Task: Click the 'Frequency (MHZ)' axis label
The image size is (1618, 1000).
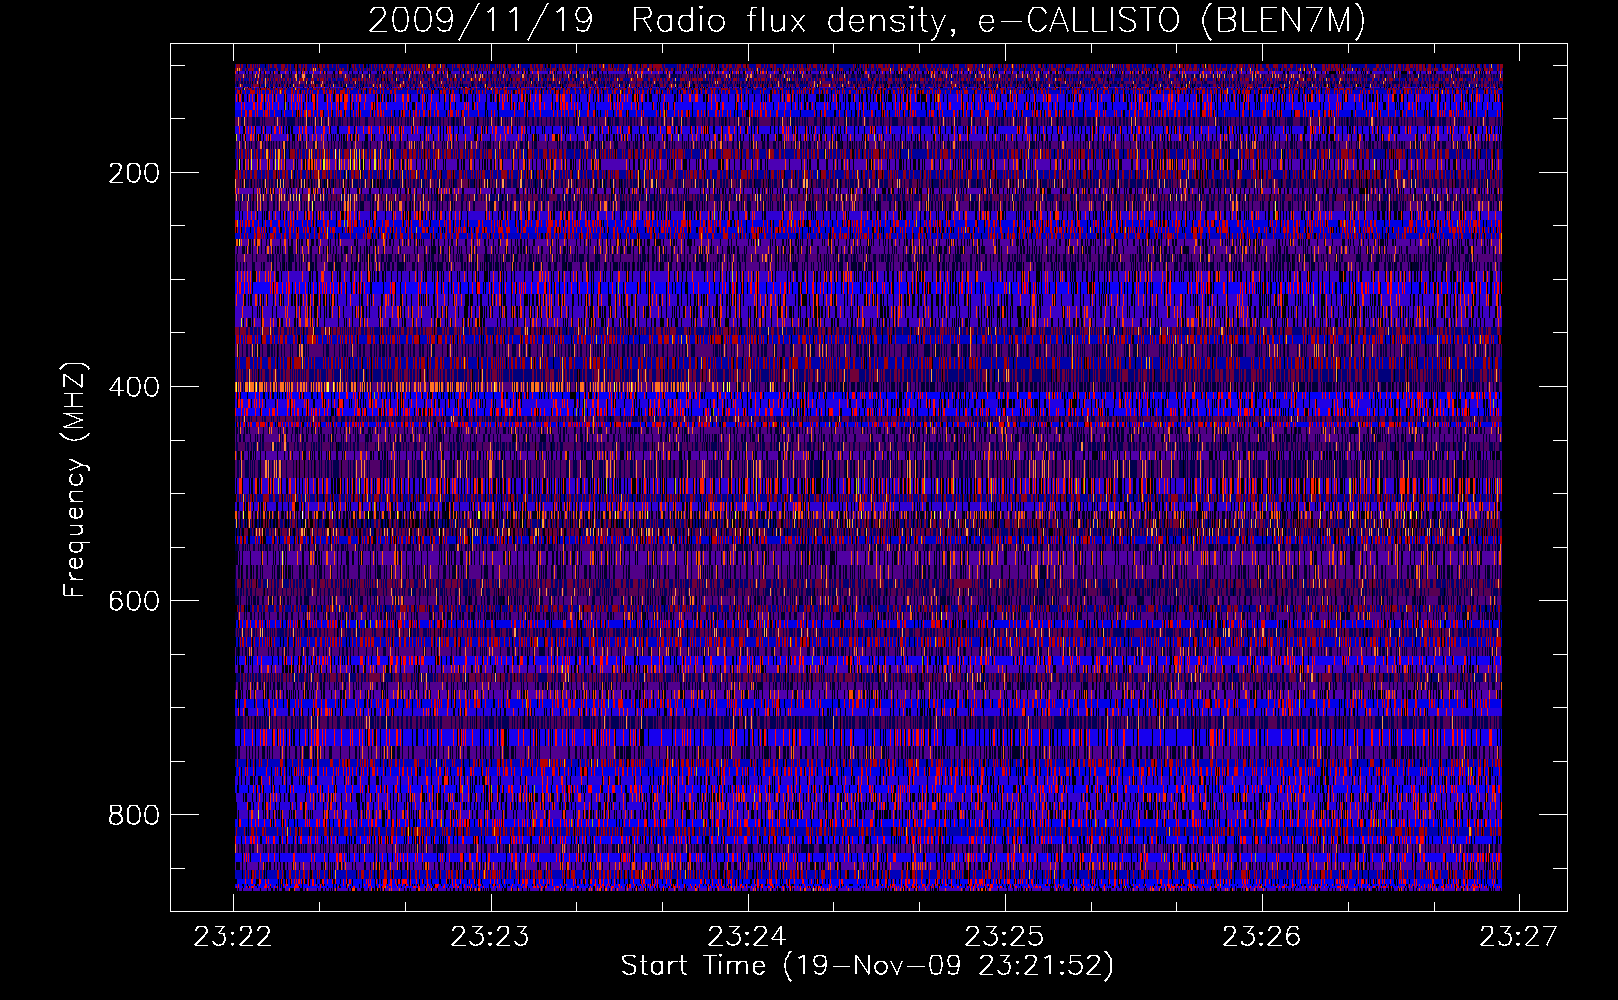Action: pos(75,480)
